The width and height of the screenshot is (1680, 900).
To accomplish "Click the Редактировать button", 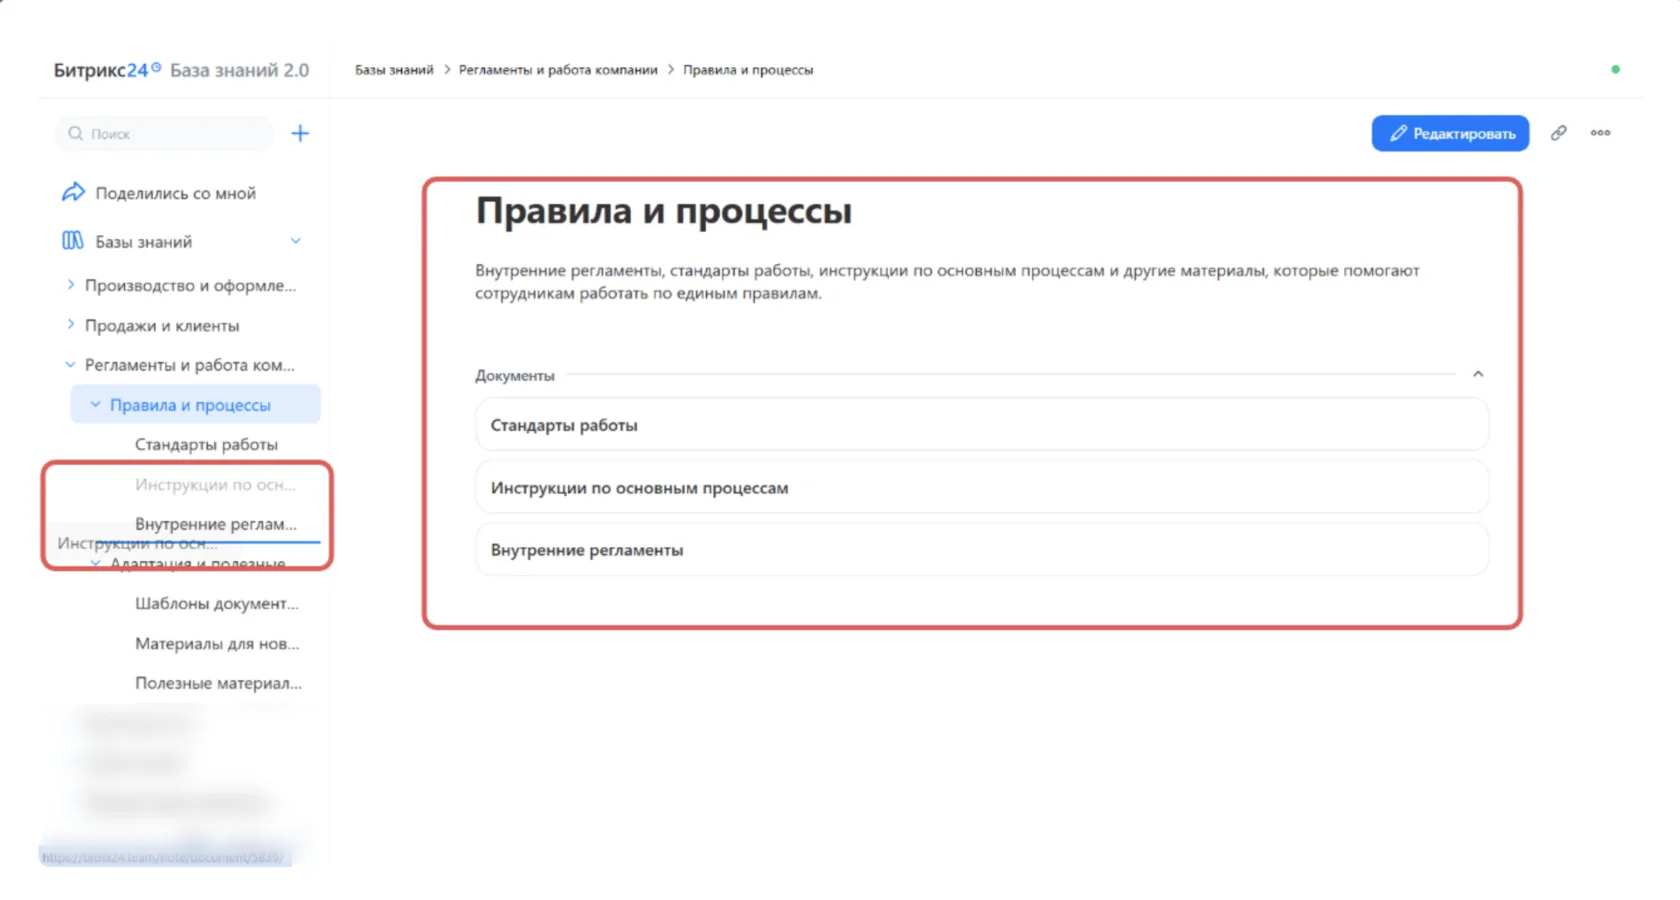I will tap(1450, 133).
